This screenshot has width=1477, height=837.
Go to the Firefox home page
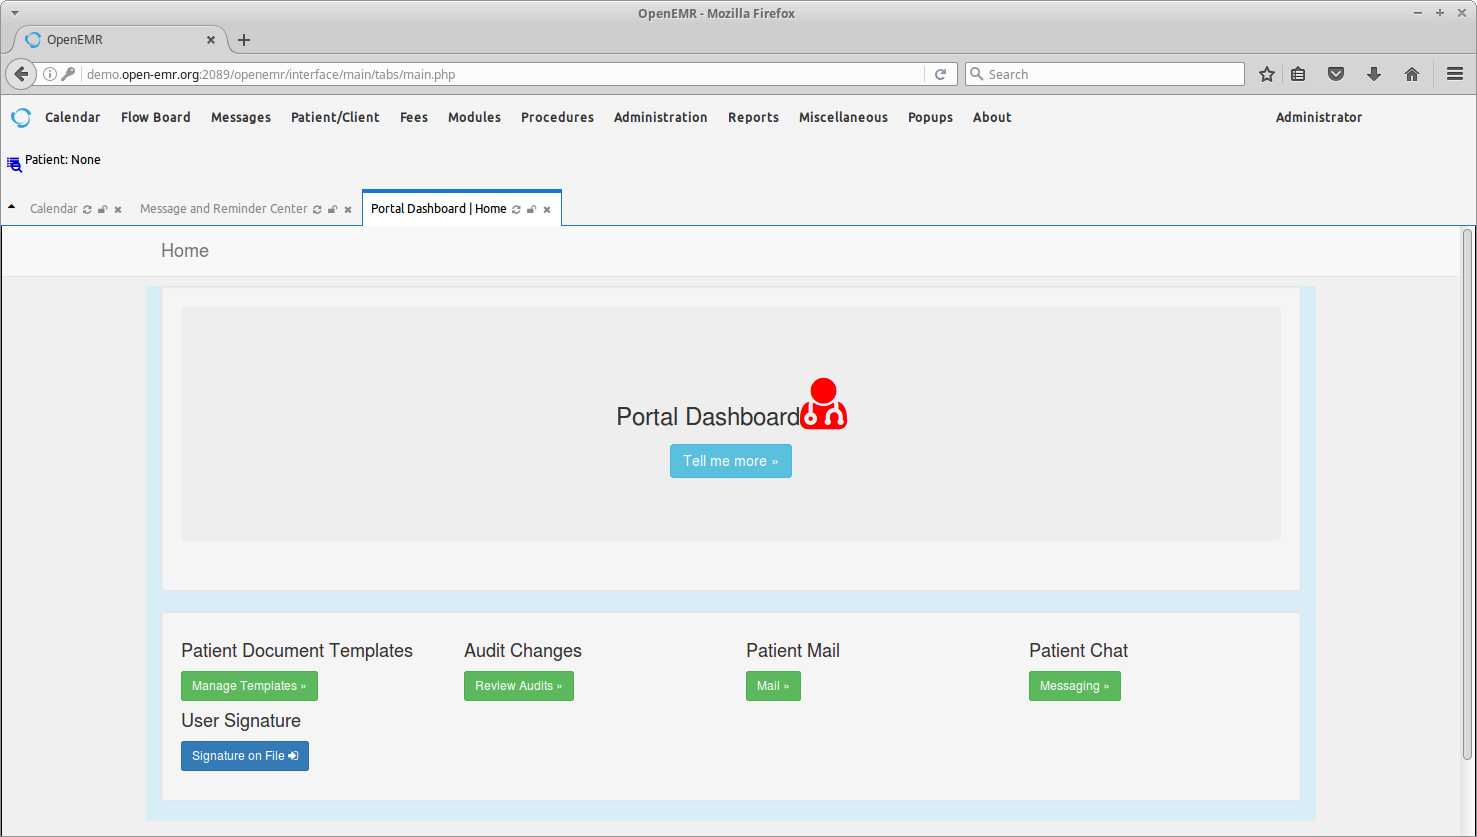(1412, 74)
